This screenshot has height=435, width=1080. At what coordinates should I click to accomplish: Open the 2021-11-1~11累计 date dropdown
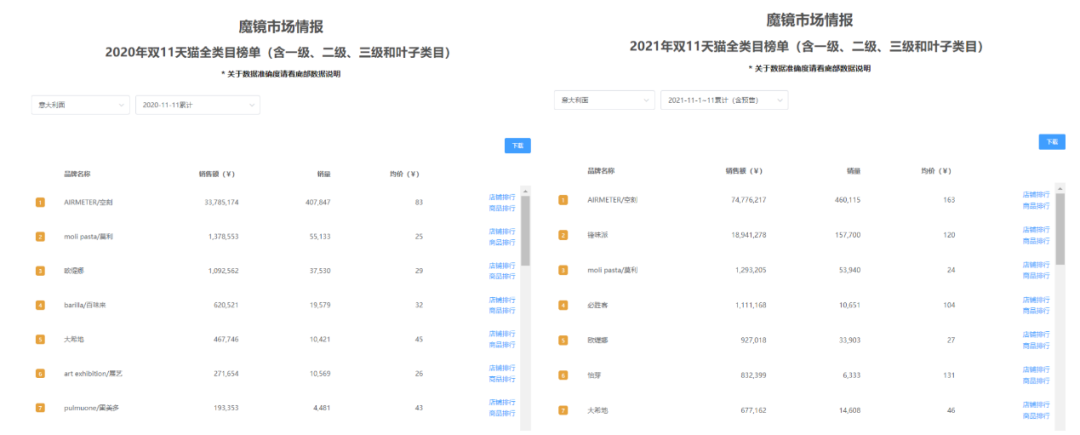click(x=724, y=100)
